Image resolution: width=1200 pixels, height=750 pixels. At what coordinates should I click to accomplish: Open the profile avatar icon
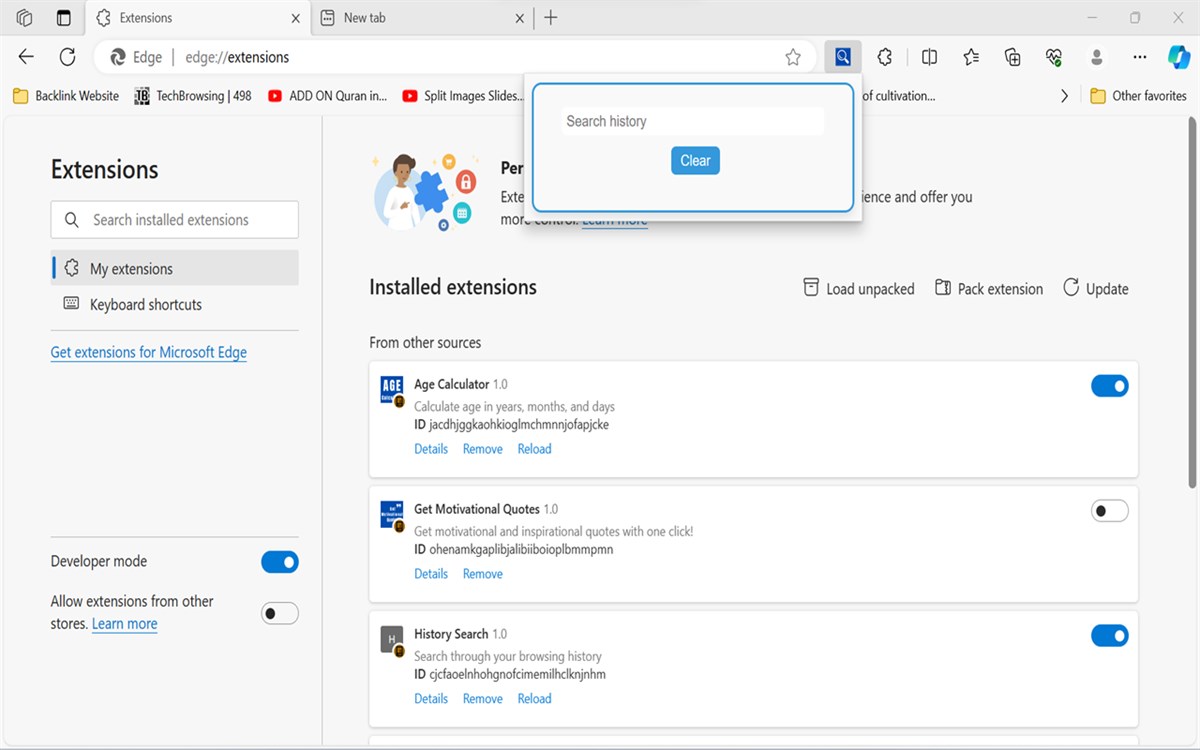1097,57
